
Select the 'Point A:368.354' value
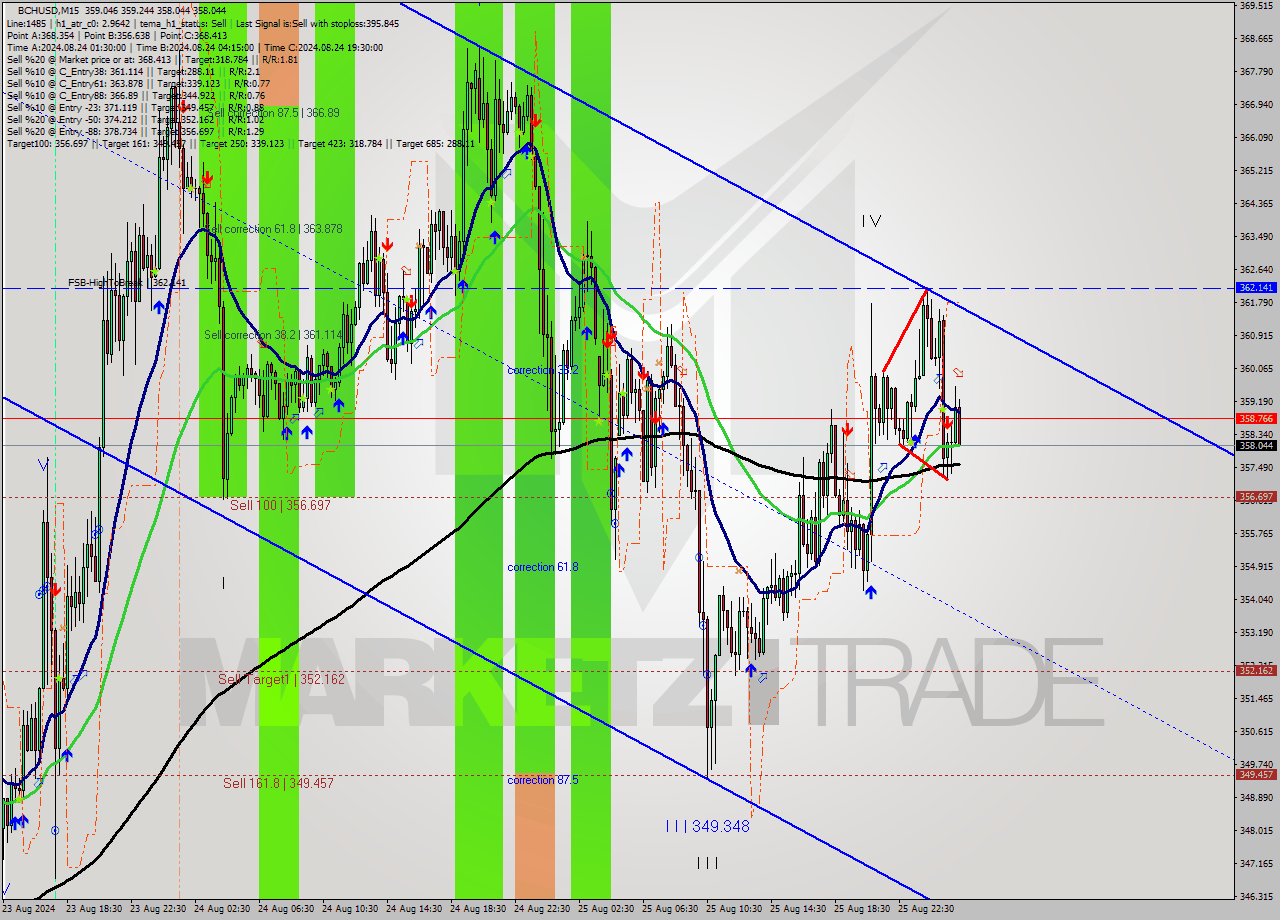pyautogui.click(x=40, y=35)
